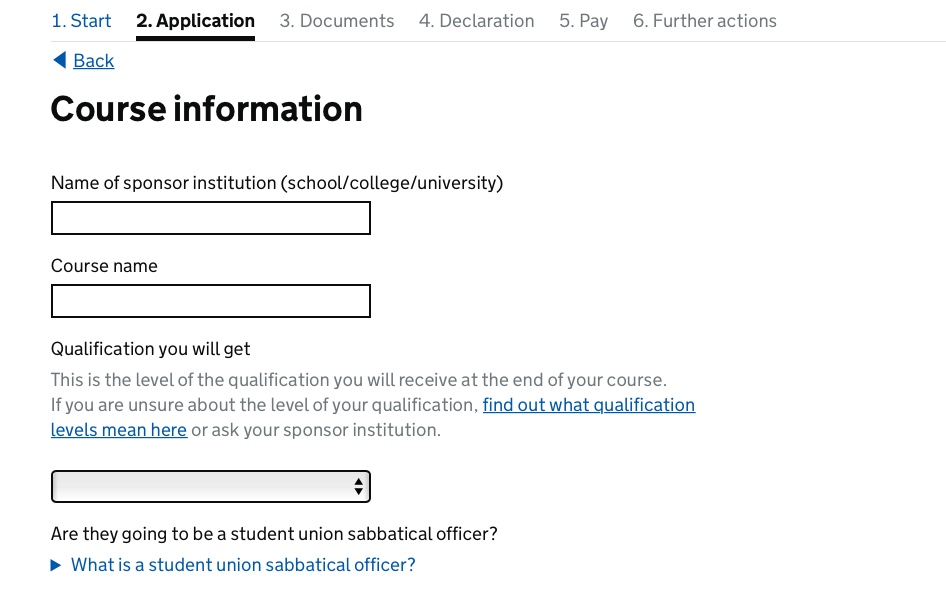Click the sabbatical officer question text
Viewport: 946px width, 605px height.
tap(274, 534)
